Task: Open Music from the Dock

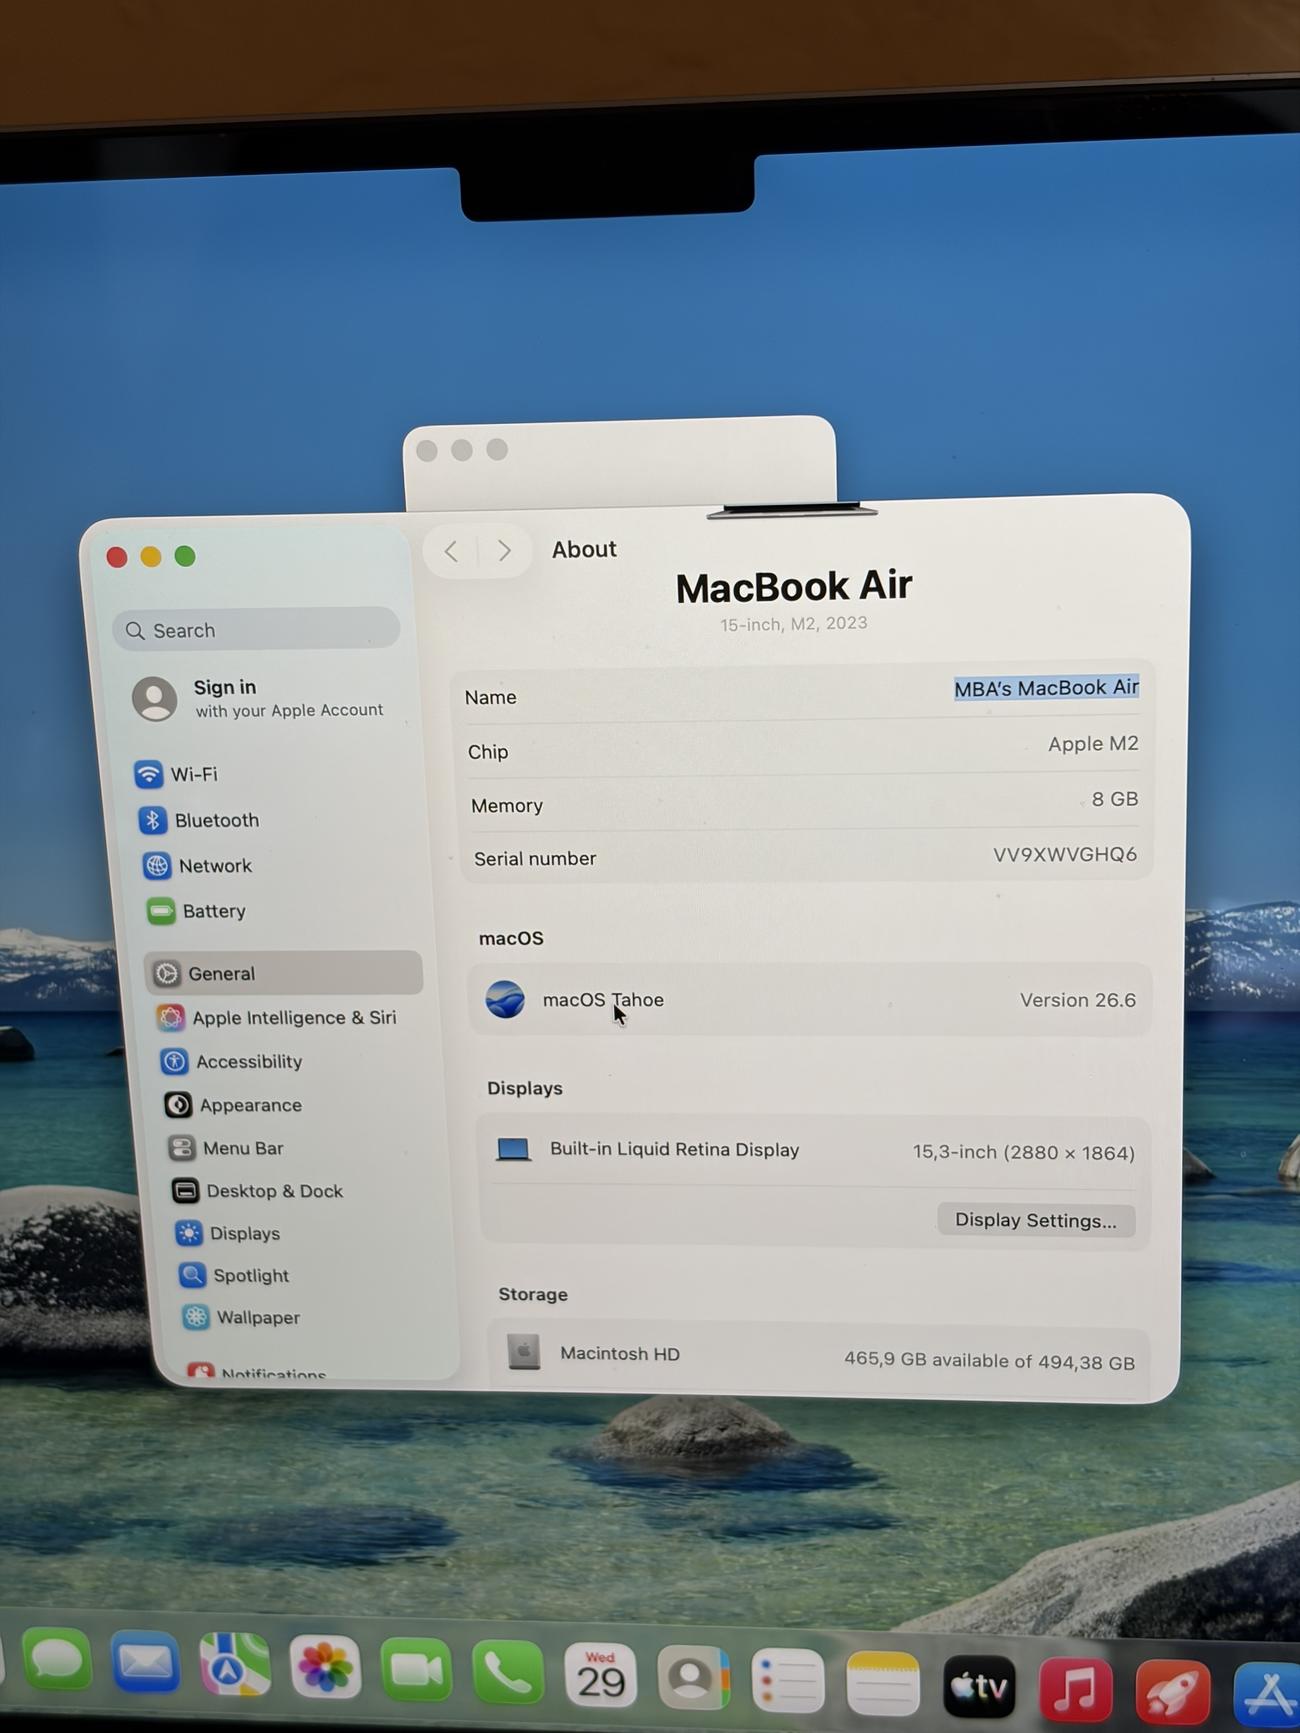Action: tap(1076, 1690)
